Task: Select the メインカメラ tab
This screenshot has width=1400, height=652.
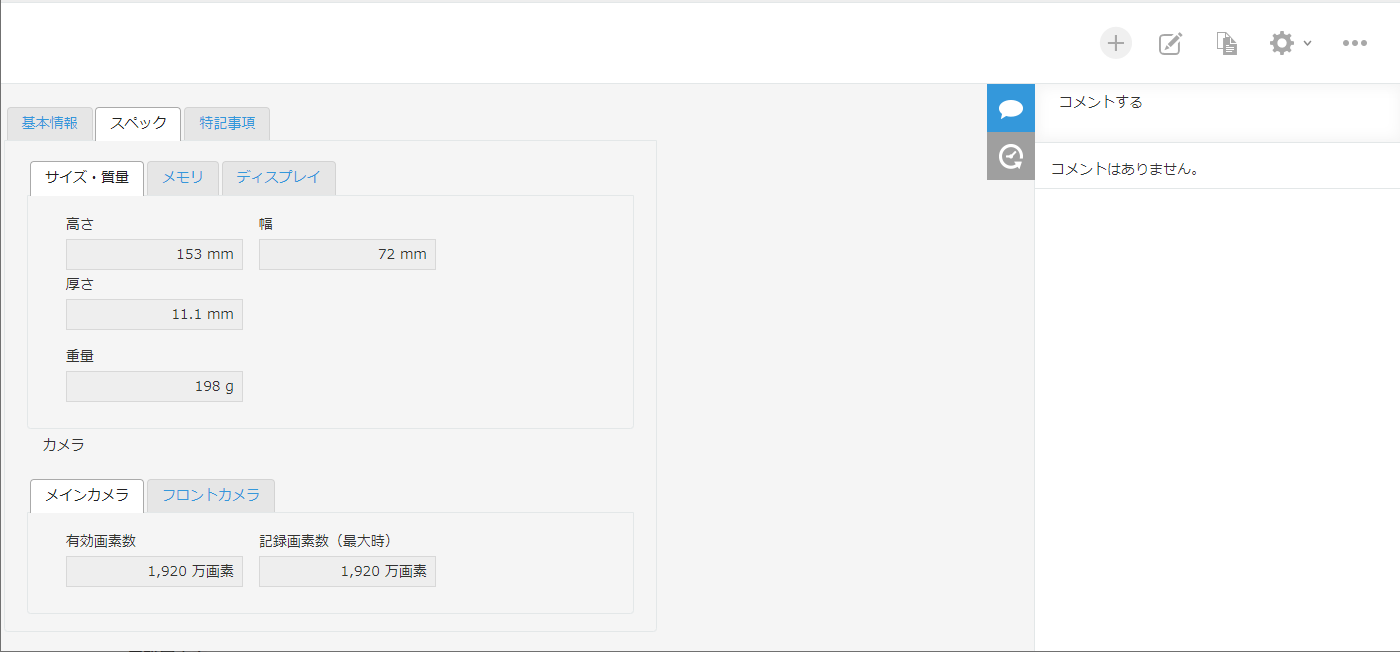Action: 87,495
